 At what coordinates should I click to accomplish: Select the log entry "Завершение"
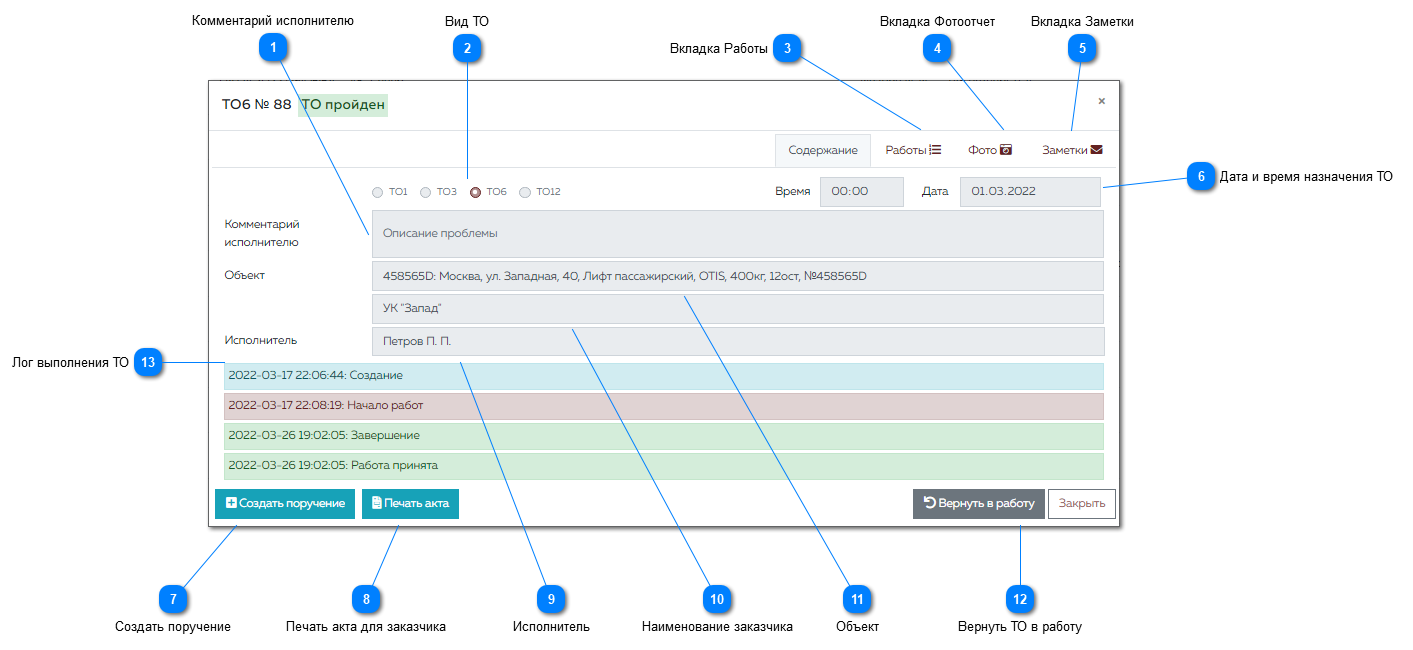point(664,436)
